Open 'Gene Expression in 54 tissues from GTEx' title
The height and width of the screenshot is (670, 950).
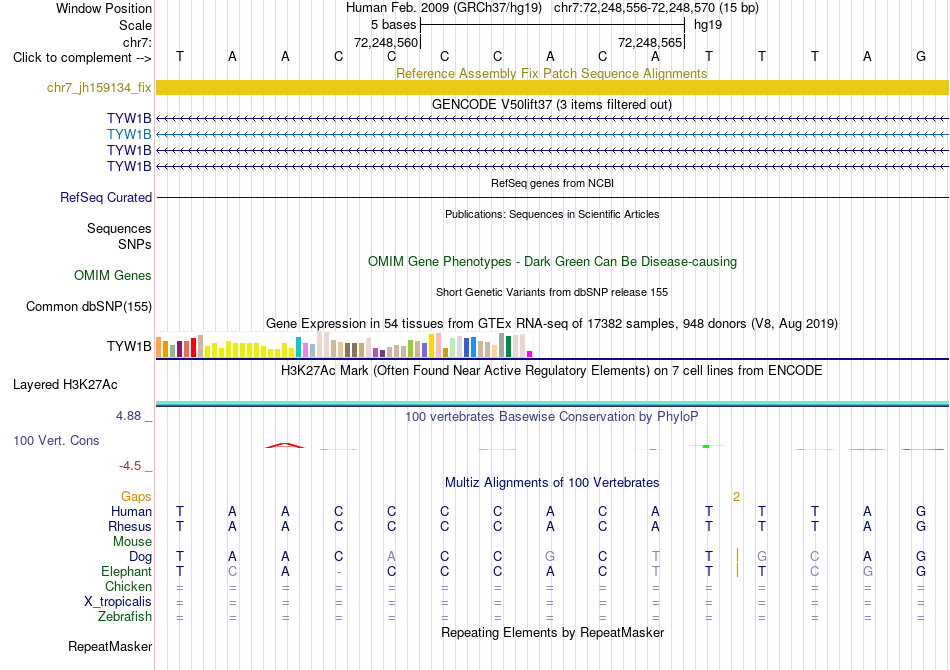click(x=552, y=323)
